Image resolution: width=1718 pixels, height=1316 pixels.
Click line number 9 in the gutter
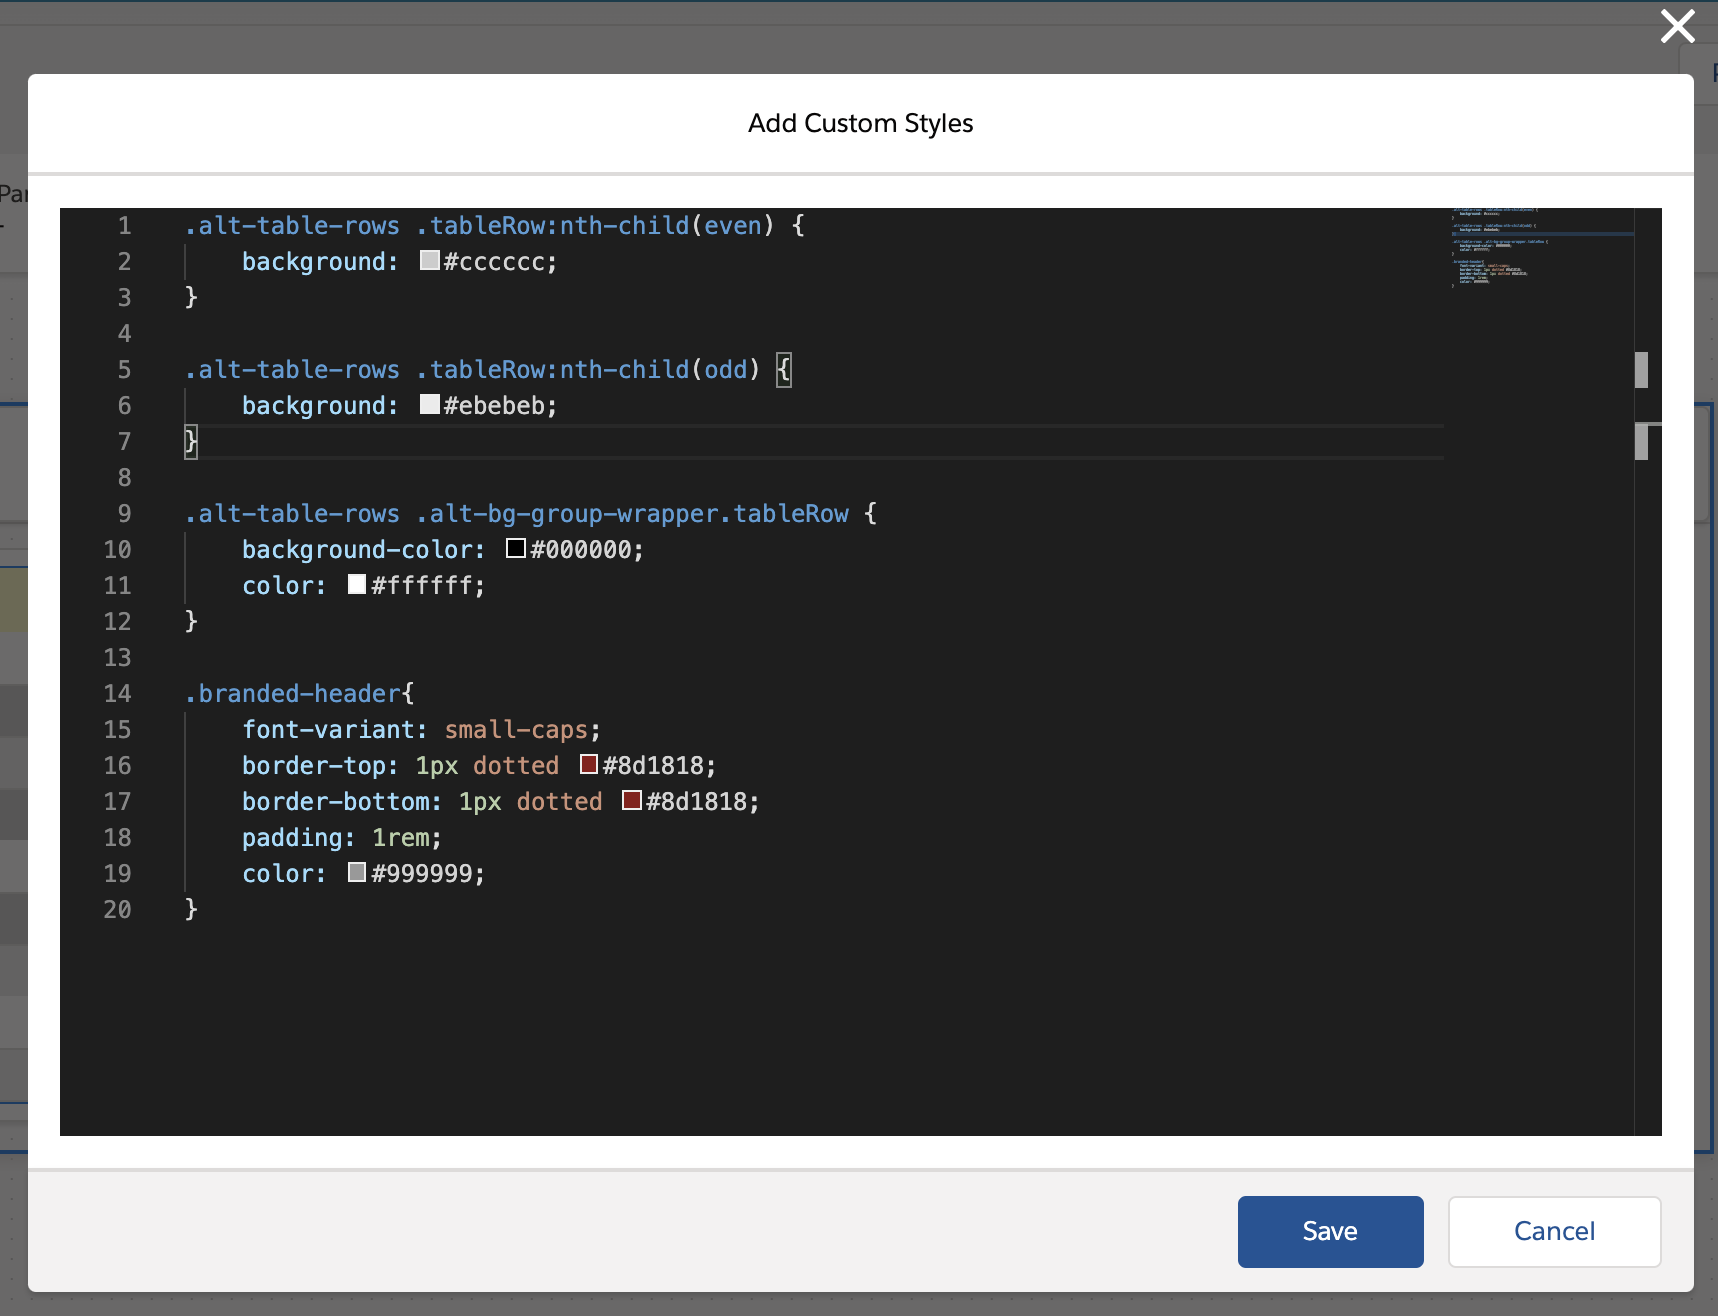tap(125, 514)
